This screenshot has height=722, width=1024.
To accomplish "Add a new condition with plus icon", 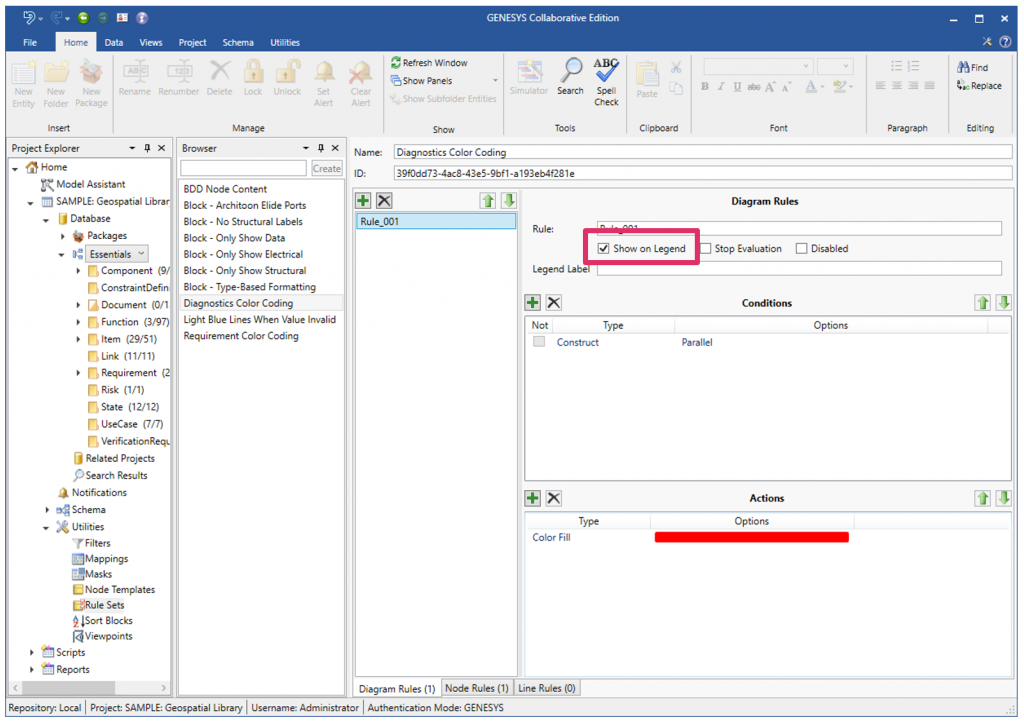I will tap(533, 302).
